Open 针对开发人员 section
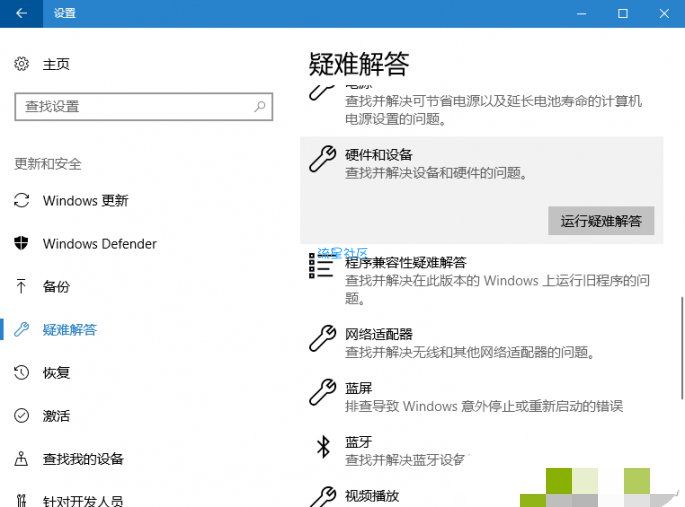Image resolution: width=685 pixels, height=507 pixels. tap(83, 501)
